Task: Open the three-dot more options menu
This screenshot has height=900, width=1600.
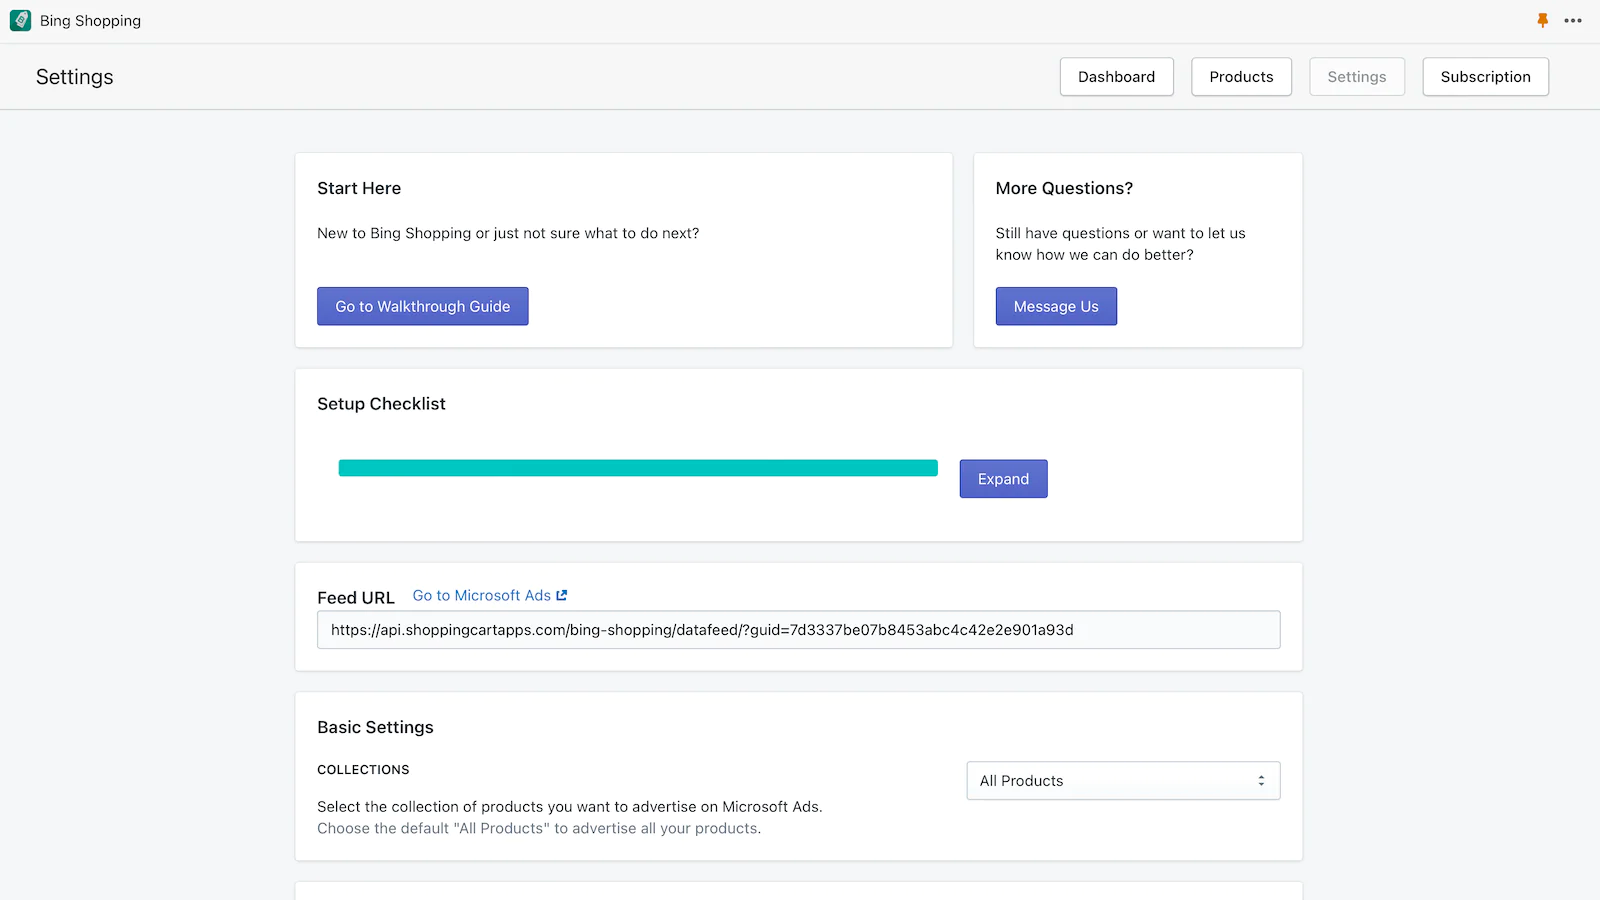Action: (x=1573, y=20)
